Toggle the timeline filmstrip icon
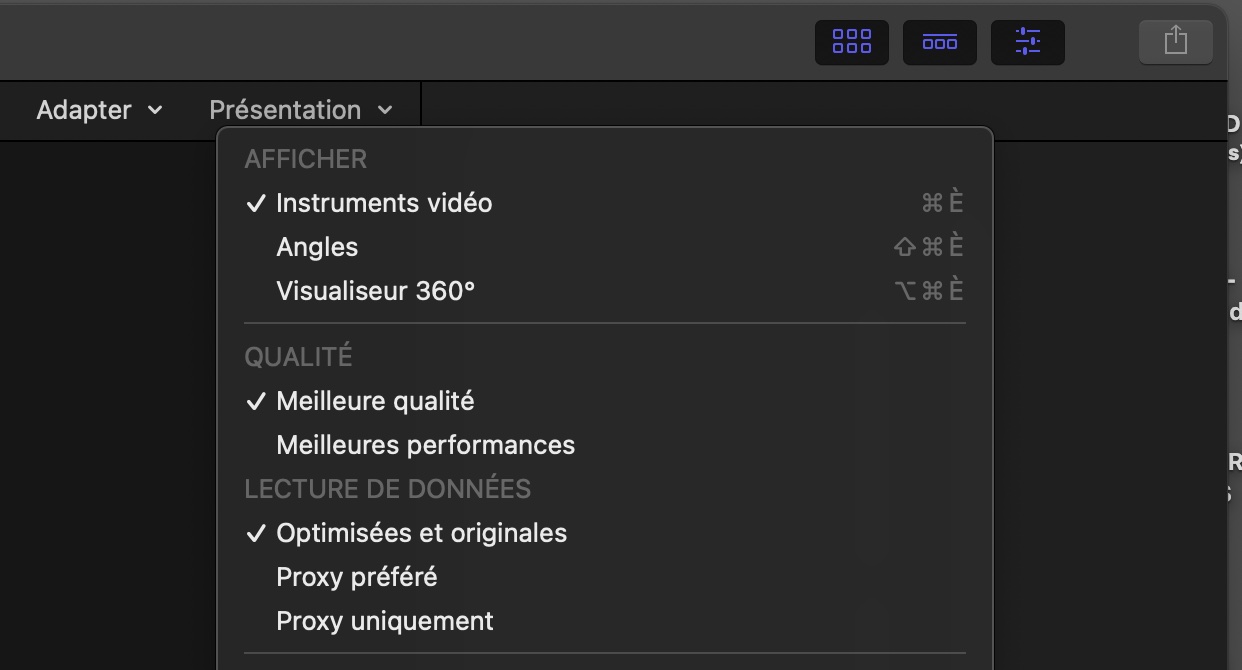The width and height of the screenshot is (1242, 670). point(940,42)
